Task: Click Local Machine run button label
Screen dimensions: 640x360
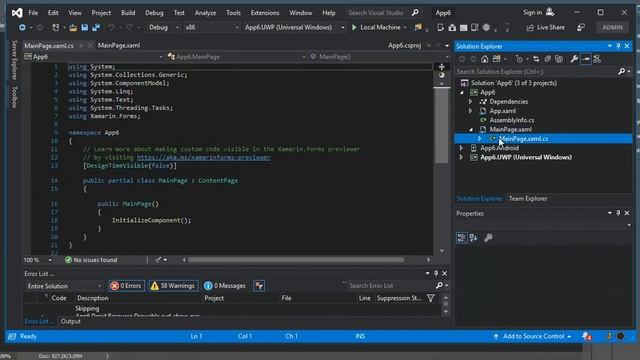Action: (380, 27)
